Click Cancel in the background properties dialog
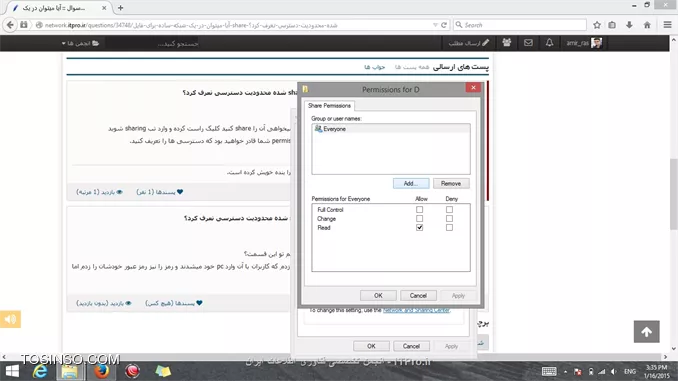678x381 pixels. click(x=411, y=346)
